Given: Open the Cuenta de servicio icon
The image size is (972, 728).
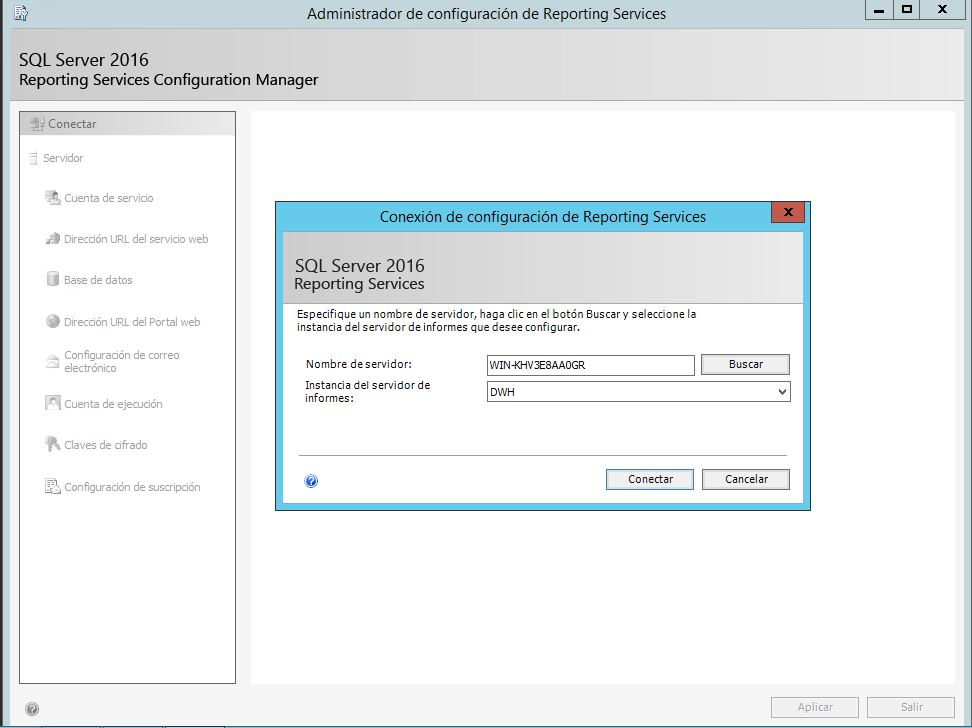Looking at the screenshot, I should point(53,198).
